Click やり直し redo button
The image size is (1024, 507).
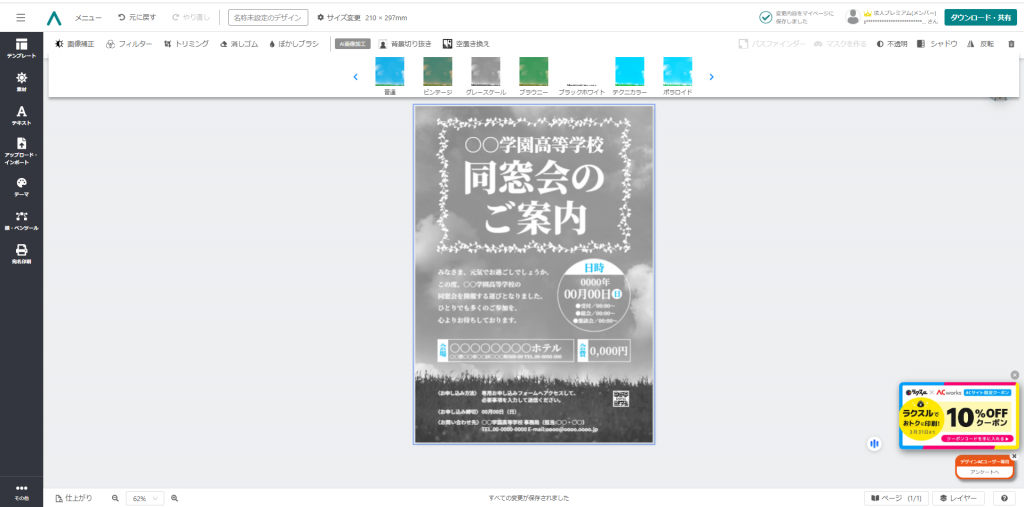[x=191, y=18]
